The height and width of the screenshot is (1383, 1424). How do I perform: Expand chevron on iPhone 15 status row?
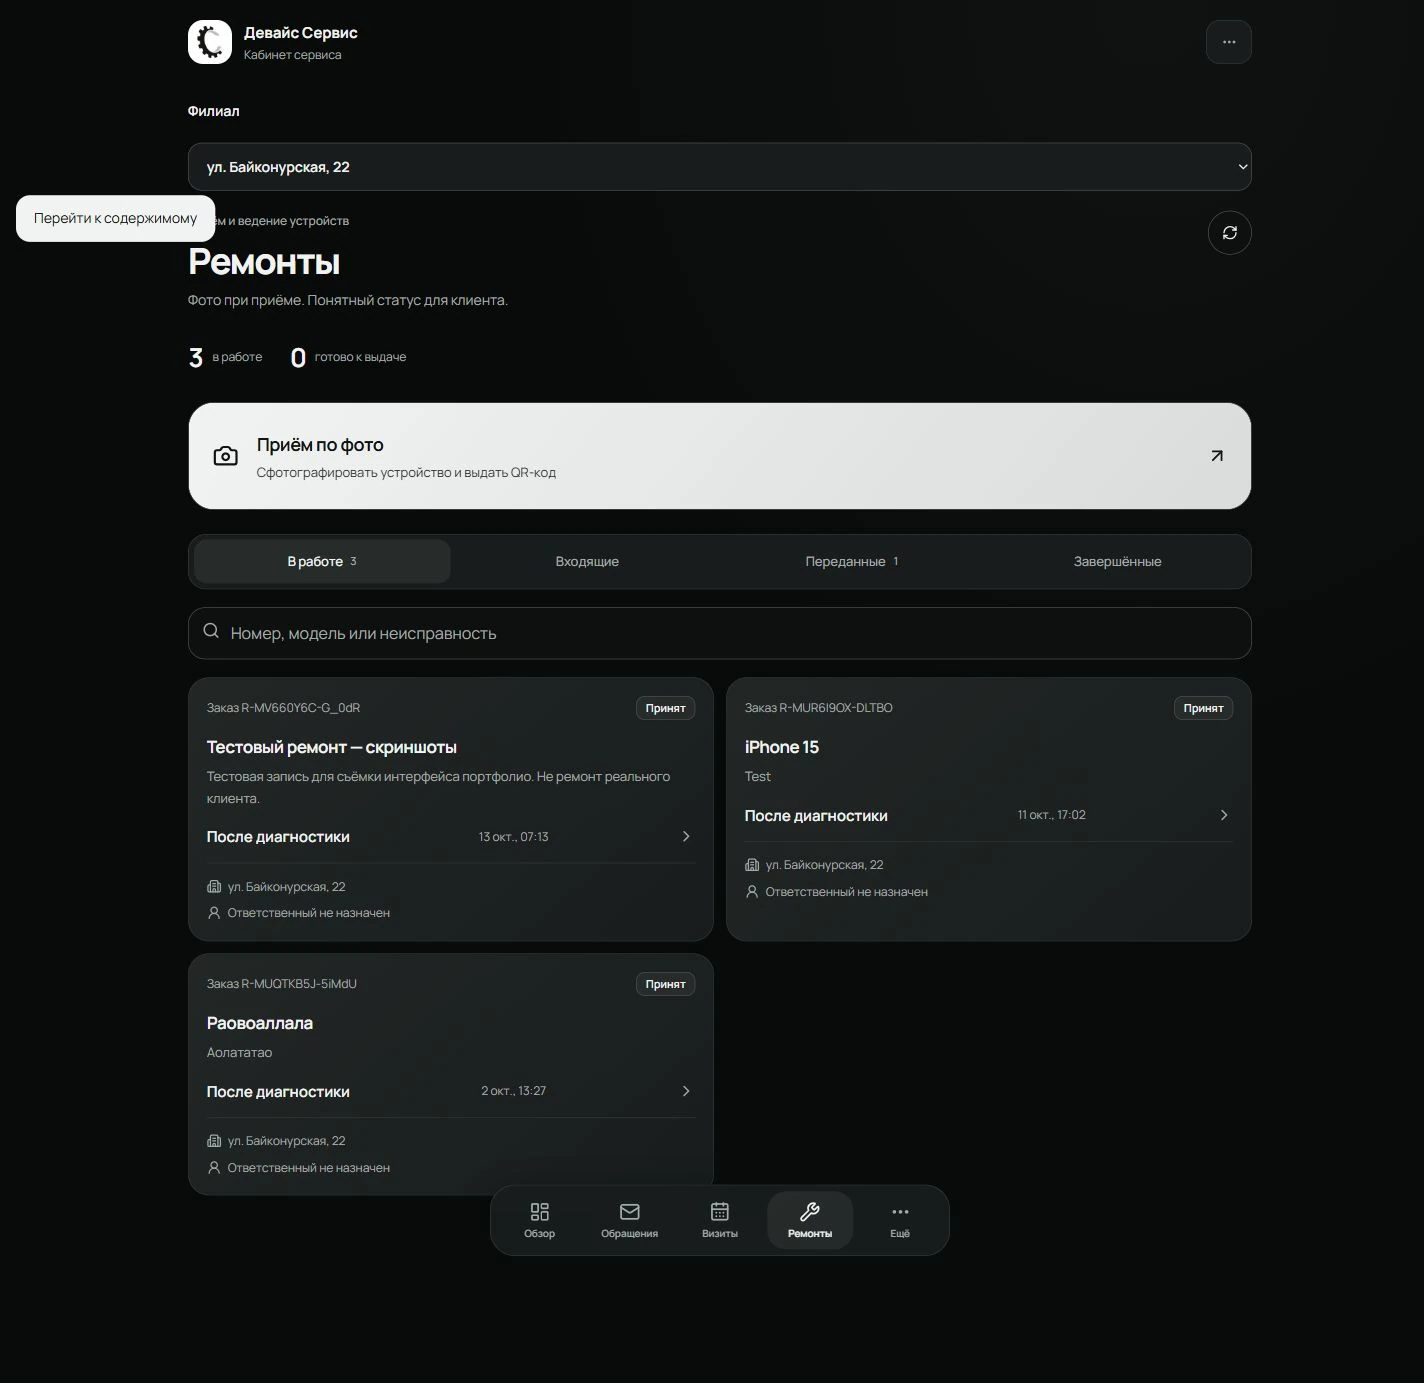click(x=1224, y=815)
